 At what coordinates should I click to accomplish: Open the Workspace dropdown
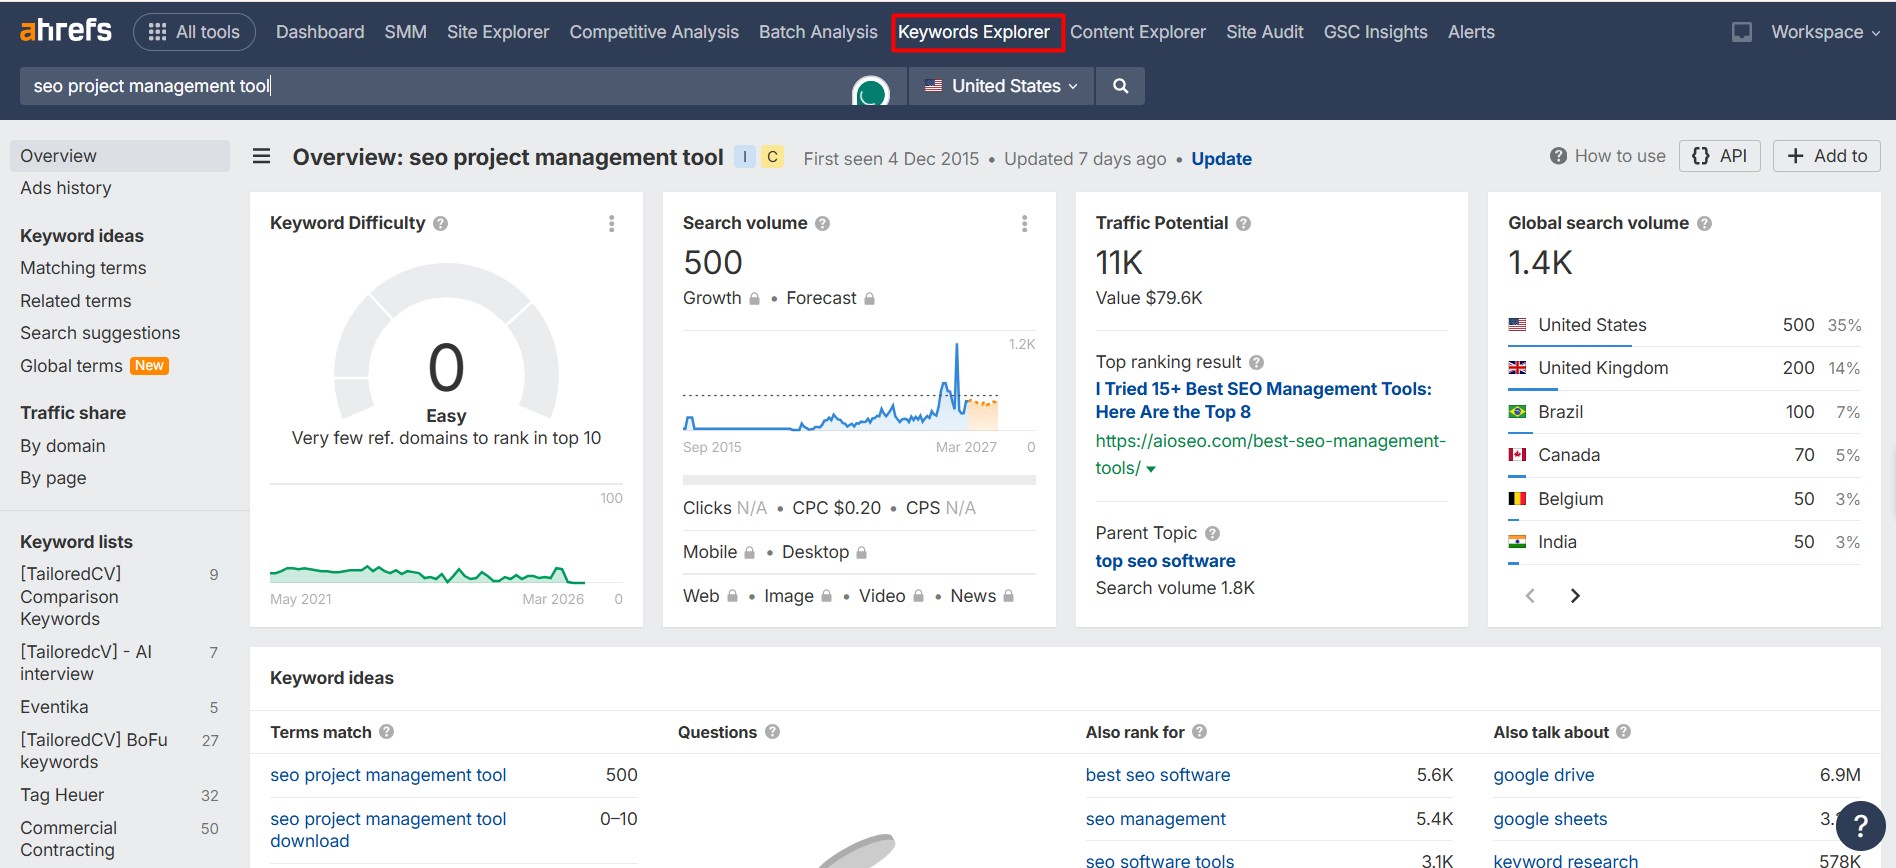(x=1825, y=32)
